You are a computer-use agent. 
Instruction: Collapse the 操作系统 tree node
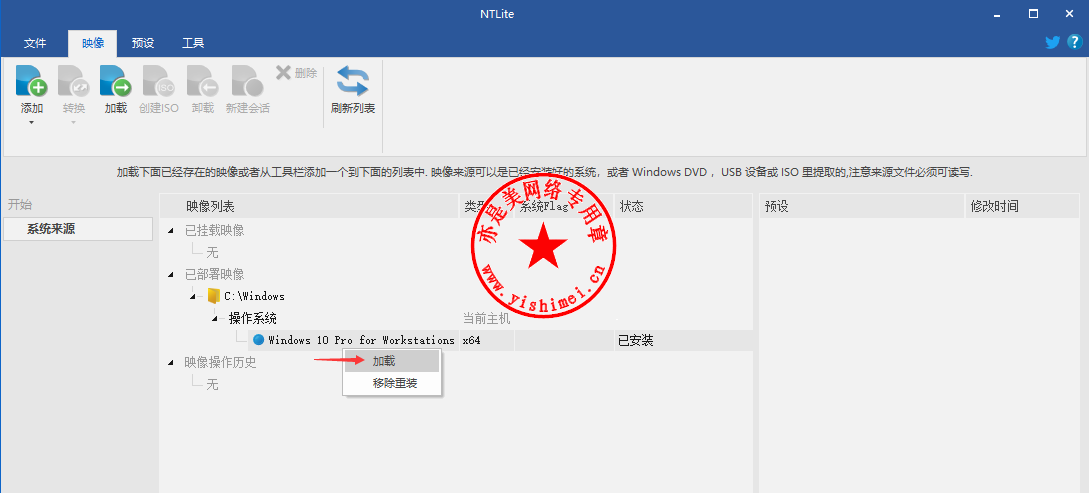tap(215, 319)
